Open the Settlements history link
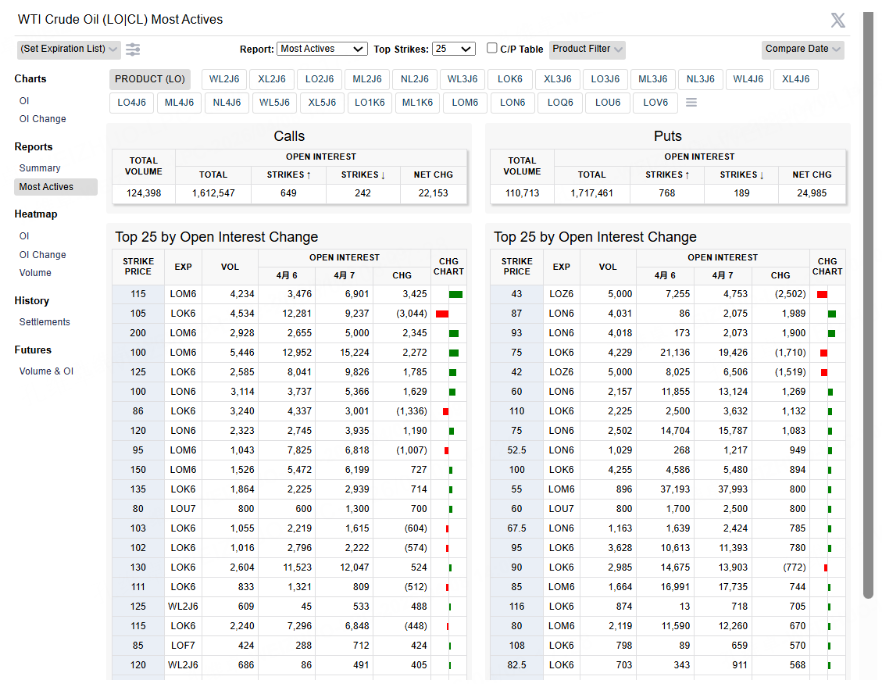 tap(44, 322)
